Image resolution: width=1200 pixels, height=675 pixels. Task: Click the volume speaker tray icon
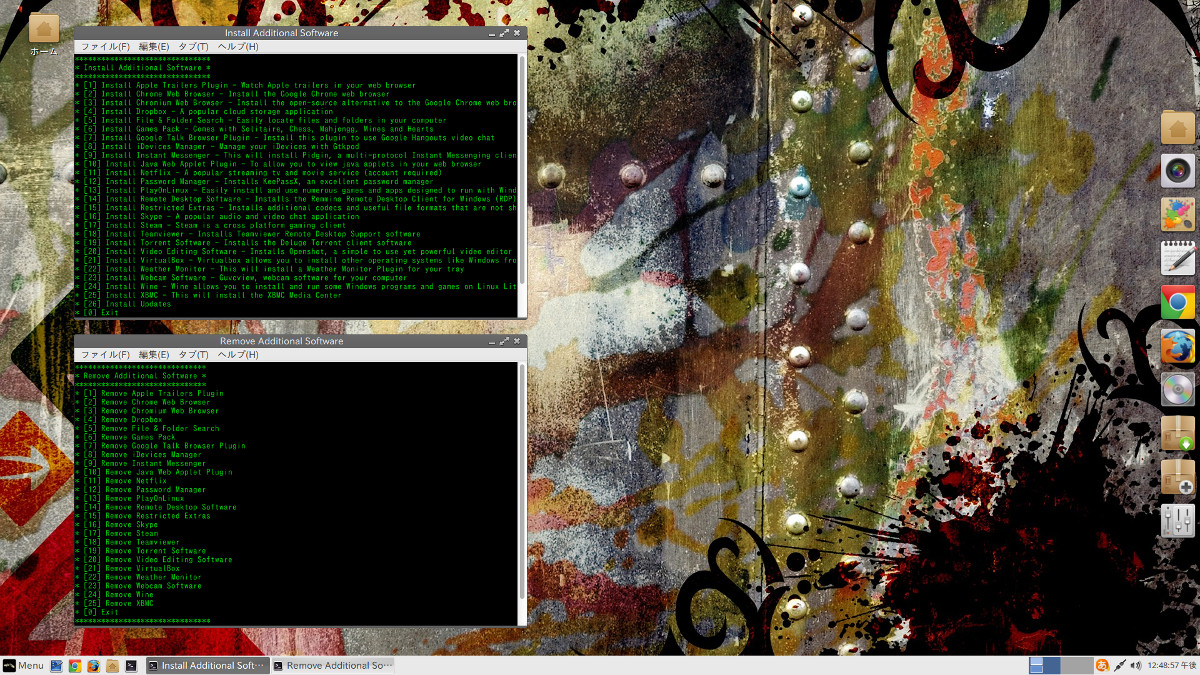point(1137,665)
